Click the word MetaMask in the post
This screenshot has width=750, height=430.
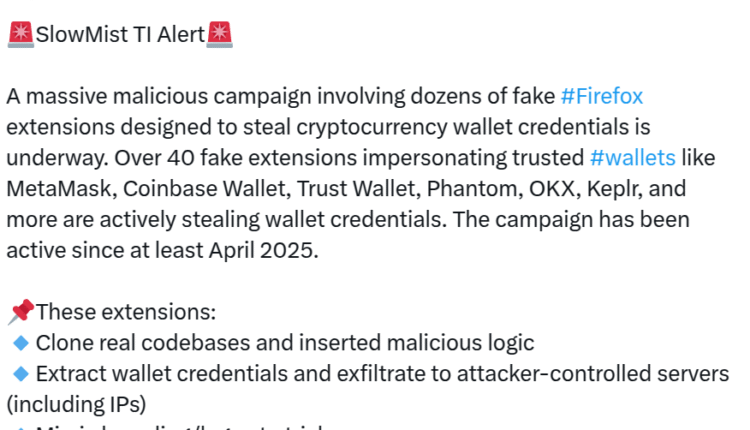point(53,189)
